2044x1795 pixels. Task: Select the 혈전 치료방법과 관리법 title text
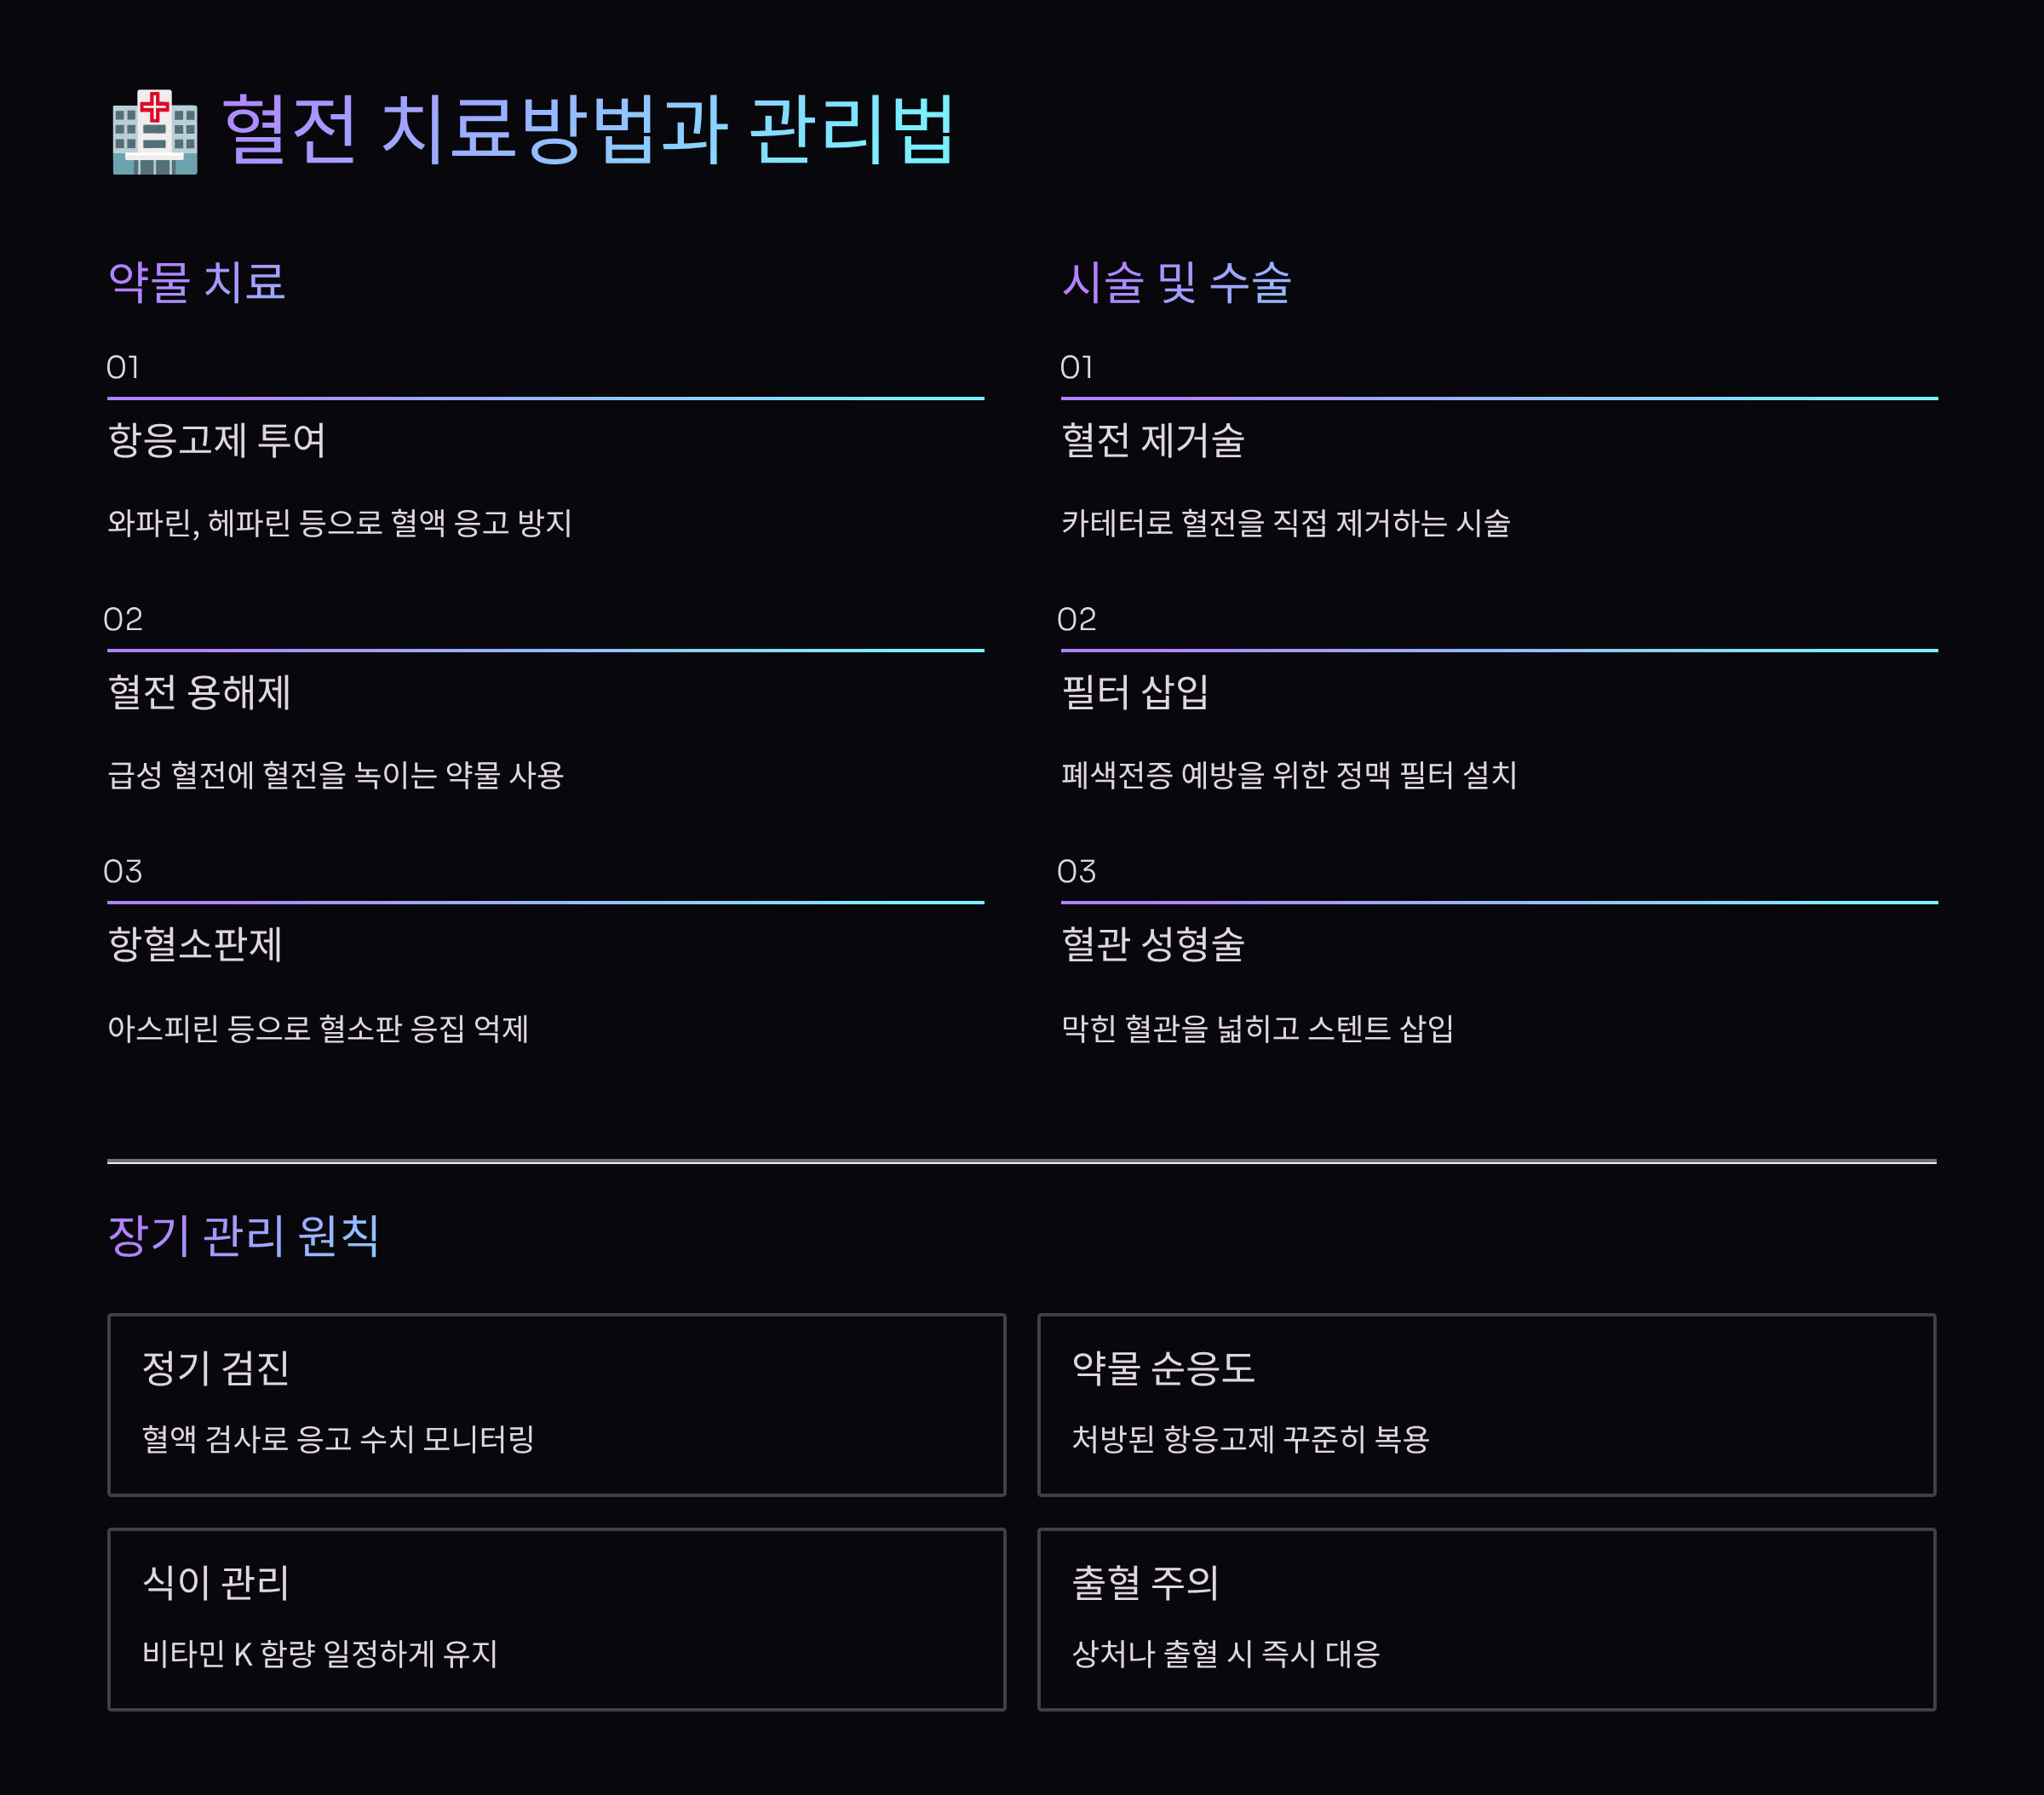click(x=588, y=130)
